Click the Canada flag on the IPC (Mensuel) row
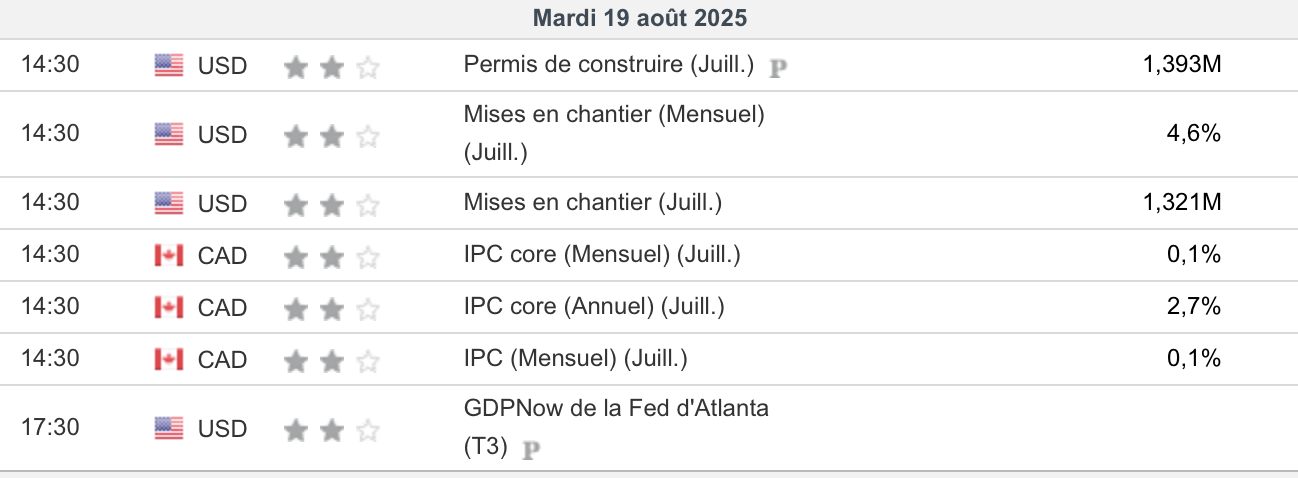The image size is (1298, 478). click(x=169, y=360)
